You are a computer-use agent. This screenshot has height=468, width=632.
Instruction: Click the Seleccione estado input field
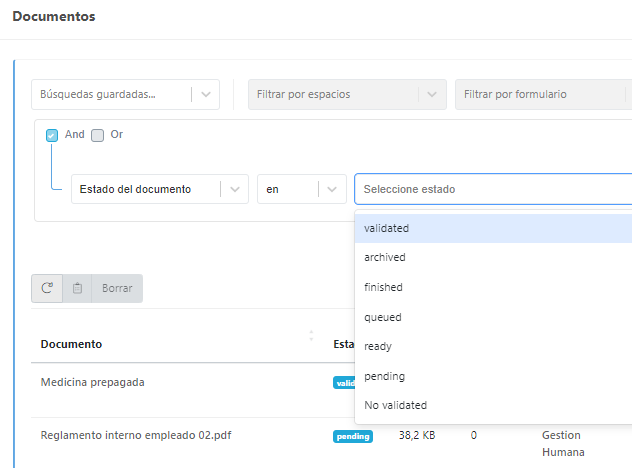(490, 189)
